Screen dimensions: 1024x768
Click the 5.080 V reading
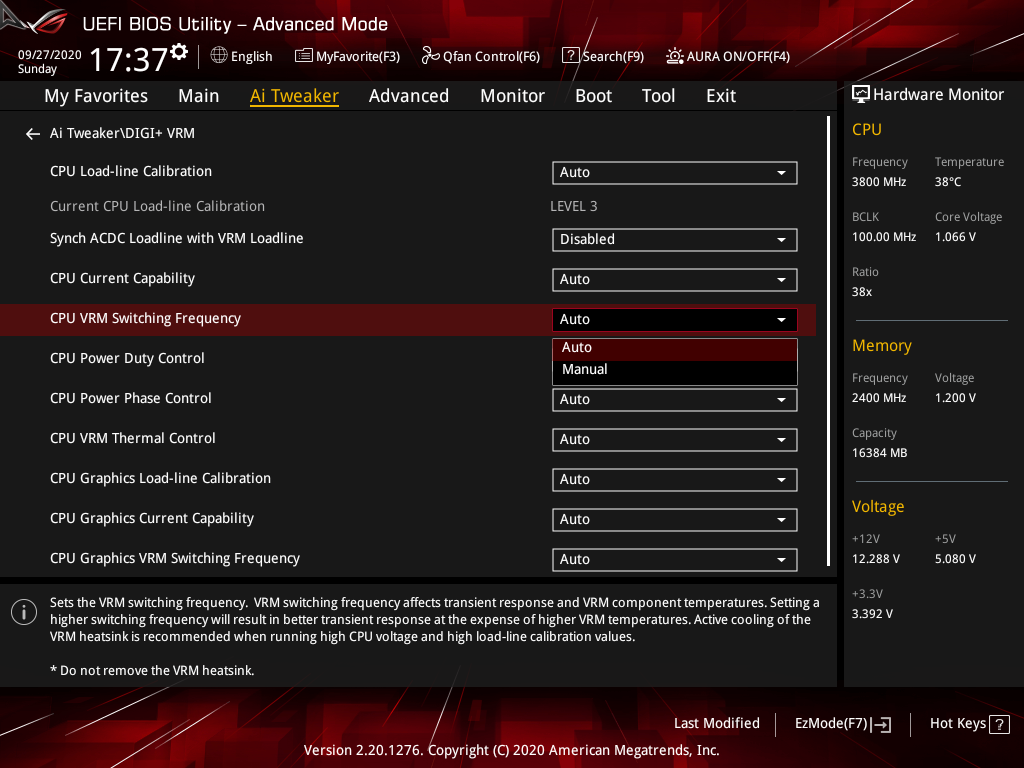tap(955, 559)
